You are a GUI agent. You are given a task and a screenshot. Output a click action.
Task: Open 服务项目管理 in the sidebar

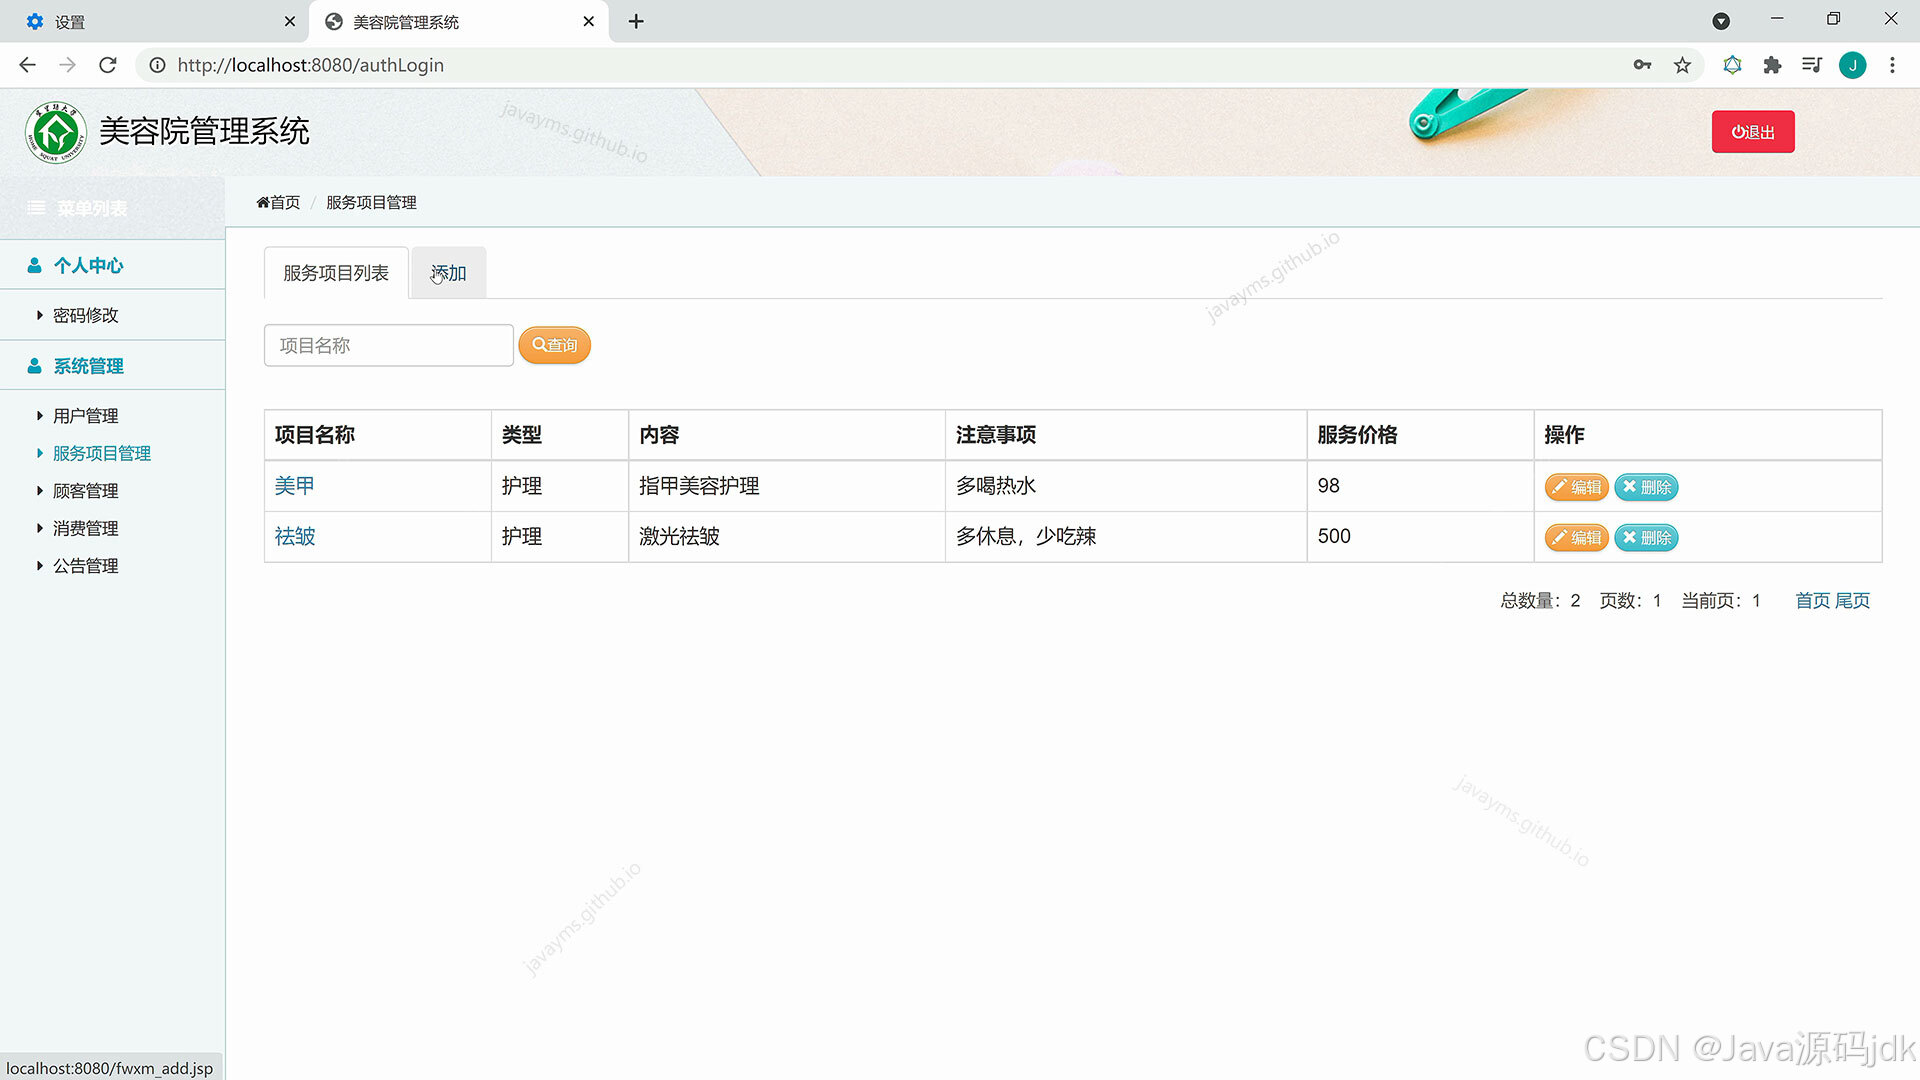tap(101, 453)
